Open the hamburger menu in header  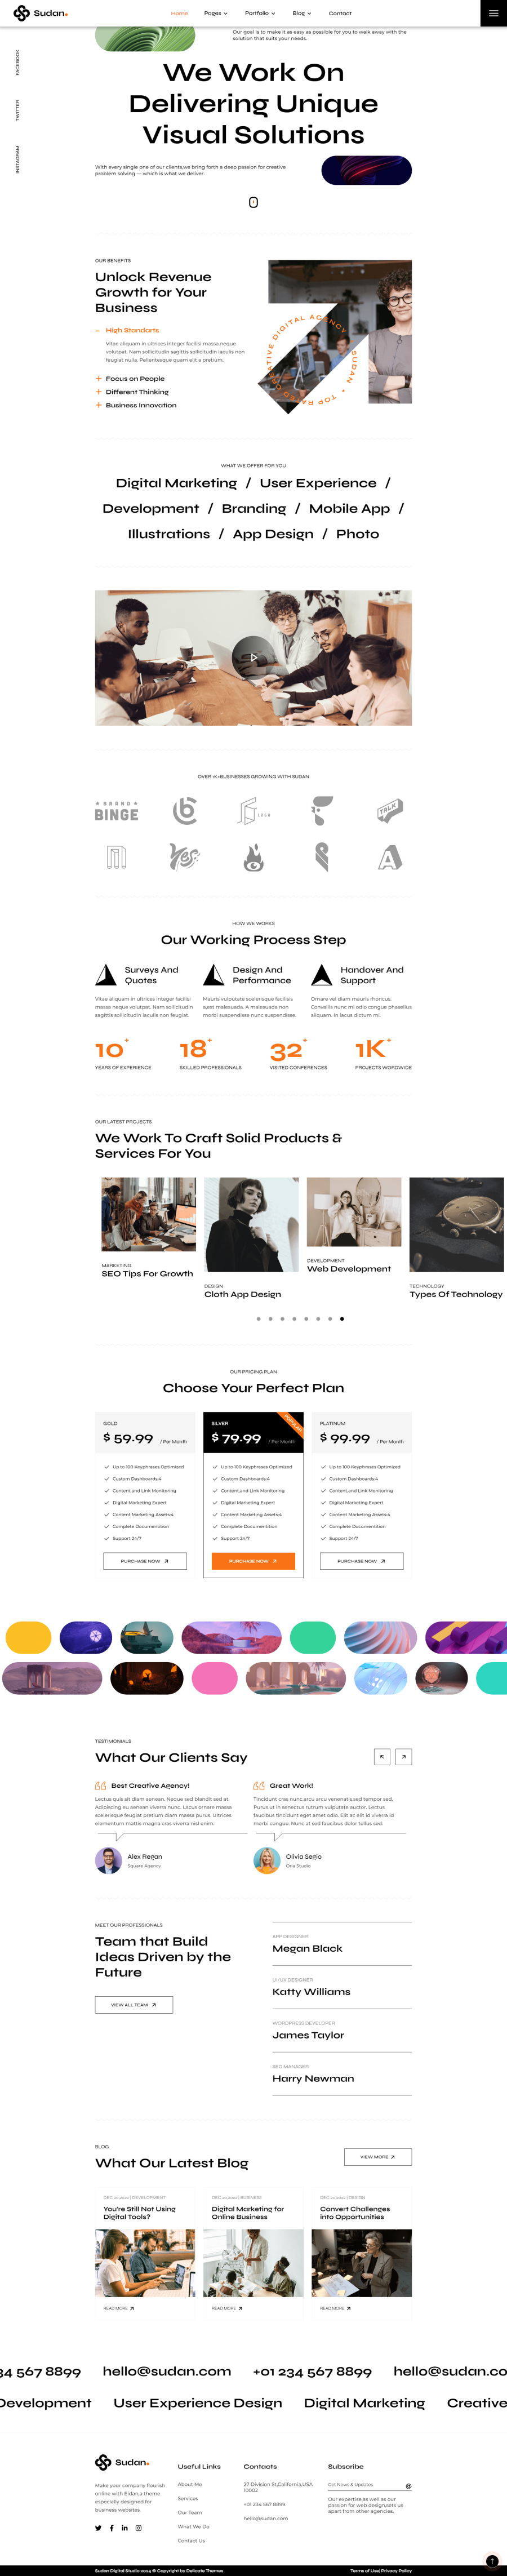pyautogui.click(x=493, y=13)
